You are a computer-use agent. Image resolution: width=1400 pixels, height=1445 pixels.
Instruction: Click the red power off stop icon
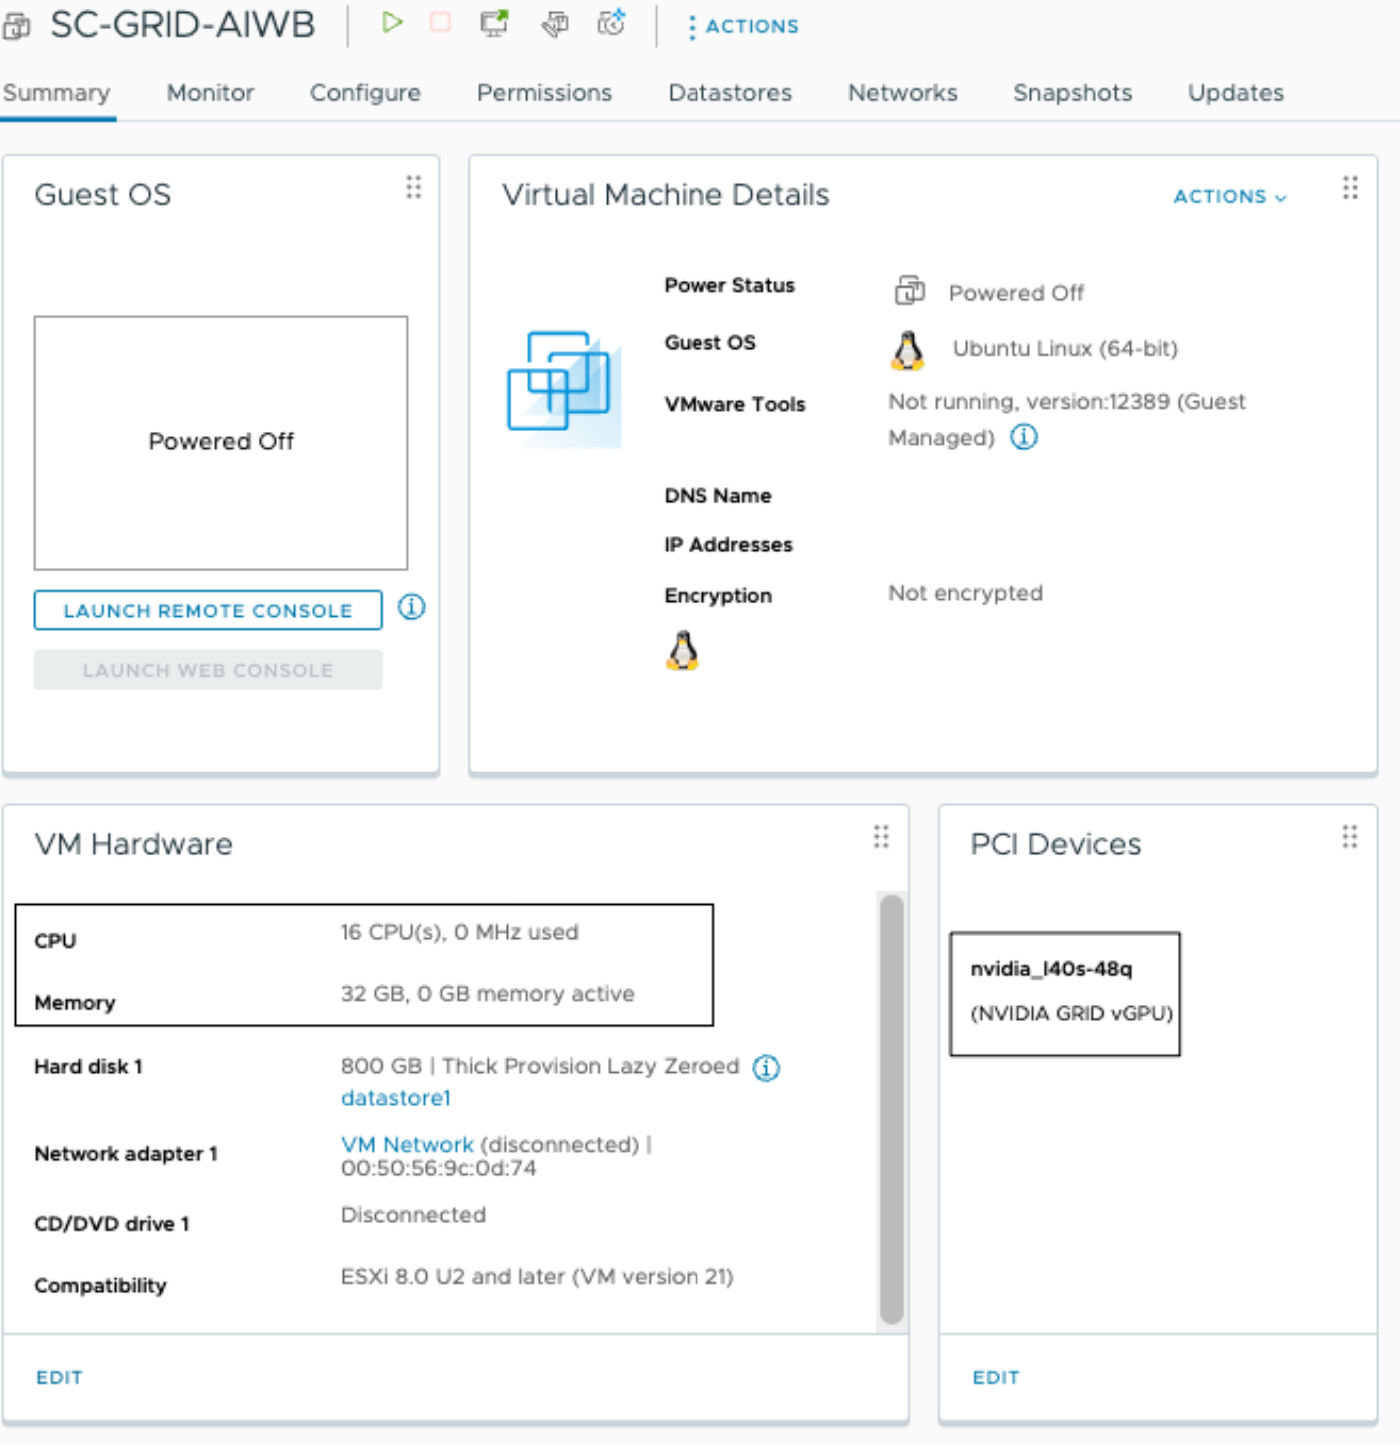(440, 23)
